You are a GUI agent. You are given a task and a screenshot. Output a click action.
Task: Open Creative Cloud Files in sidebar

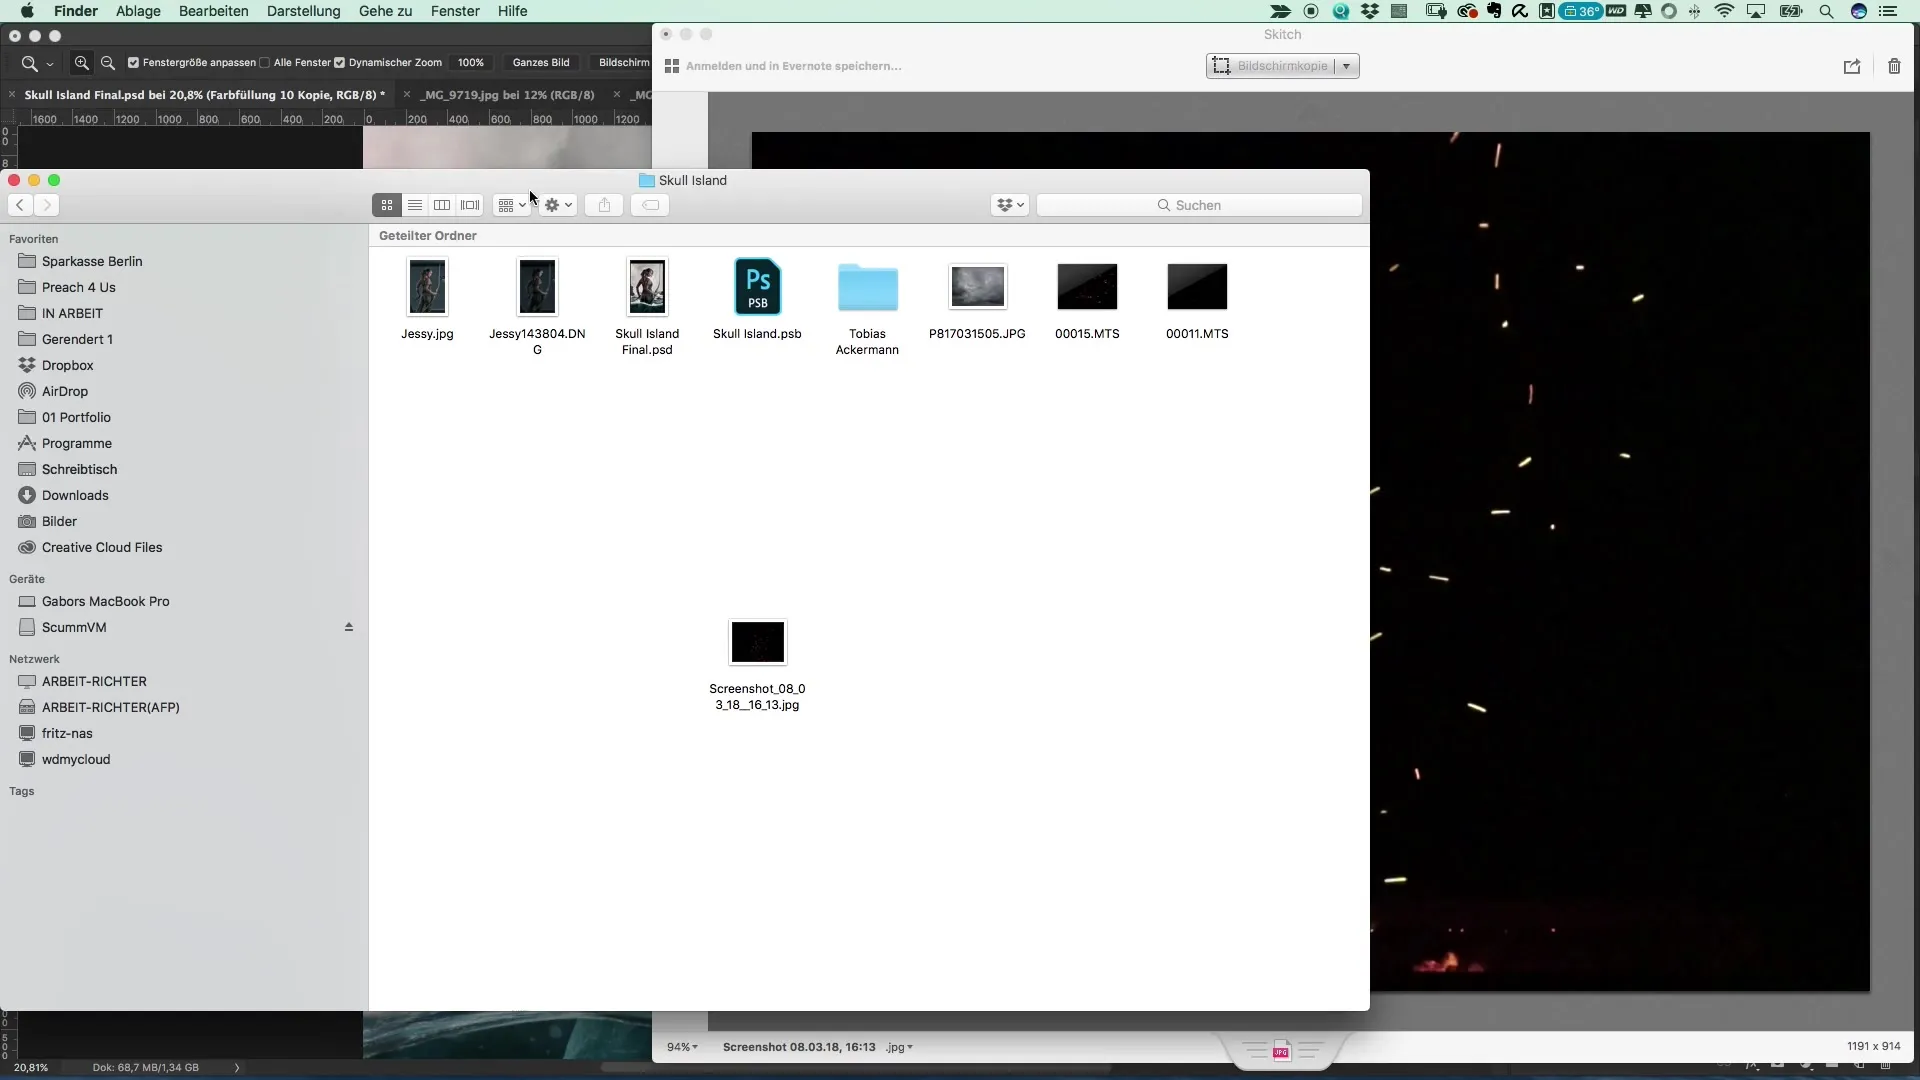click(102, 547)
